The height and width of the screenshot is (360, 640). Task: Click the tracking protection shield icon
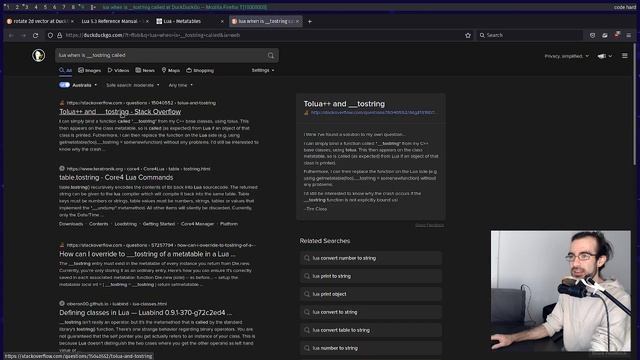pyautogui.click(x=50, y=36)
